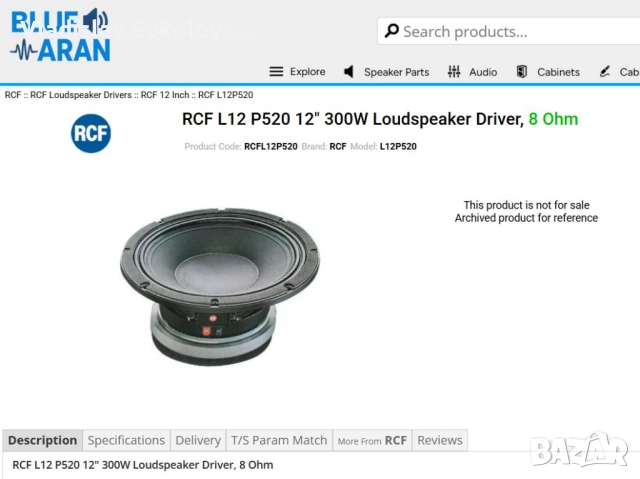Click the loudspeaker driver product image
This screenshot has width=640, height=479.
pyautogui.click(x=220, y=287)
